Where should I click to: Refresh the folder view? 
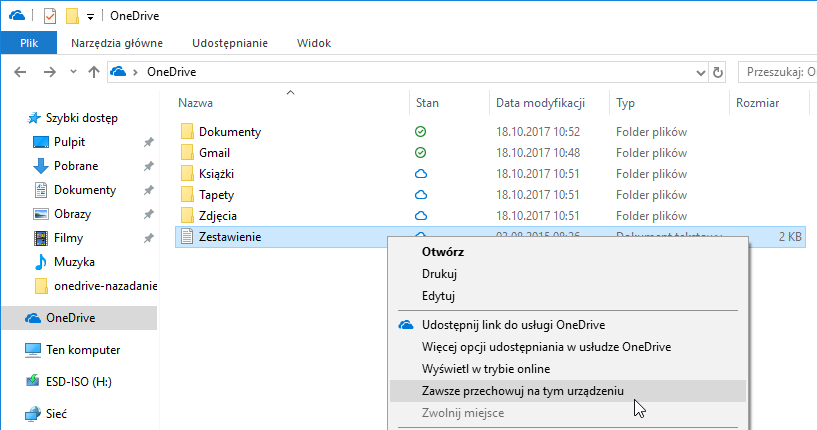718,72
